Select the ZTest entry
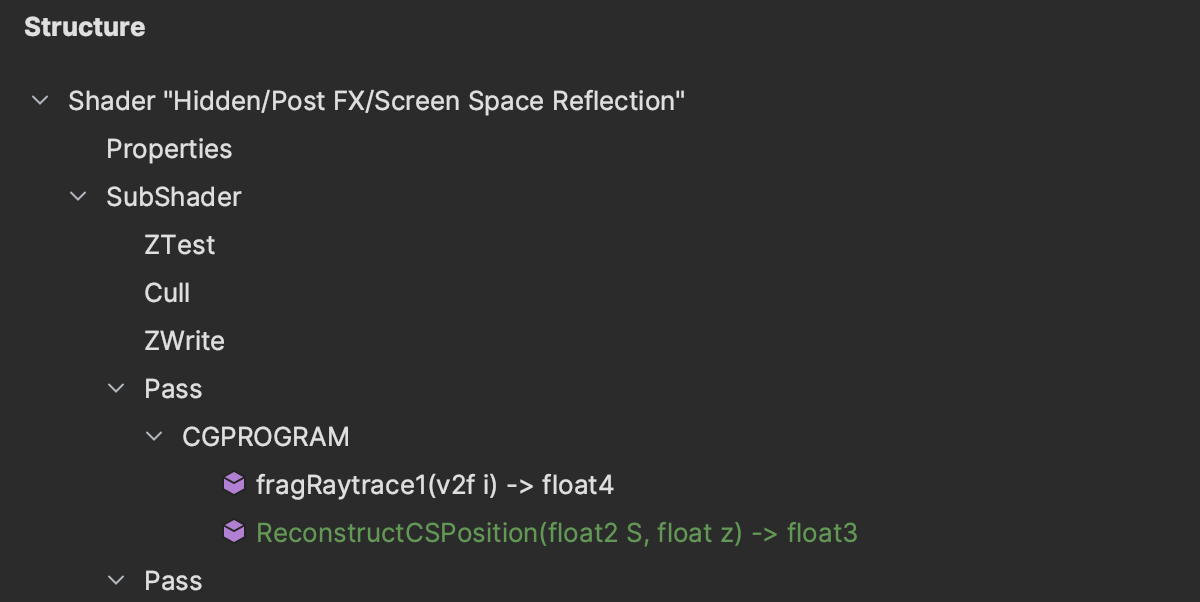Screen dimensions: 1200x602 pos(180,245)
